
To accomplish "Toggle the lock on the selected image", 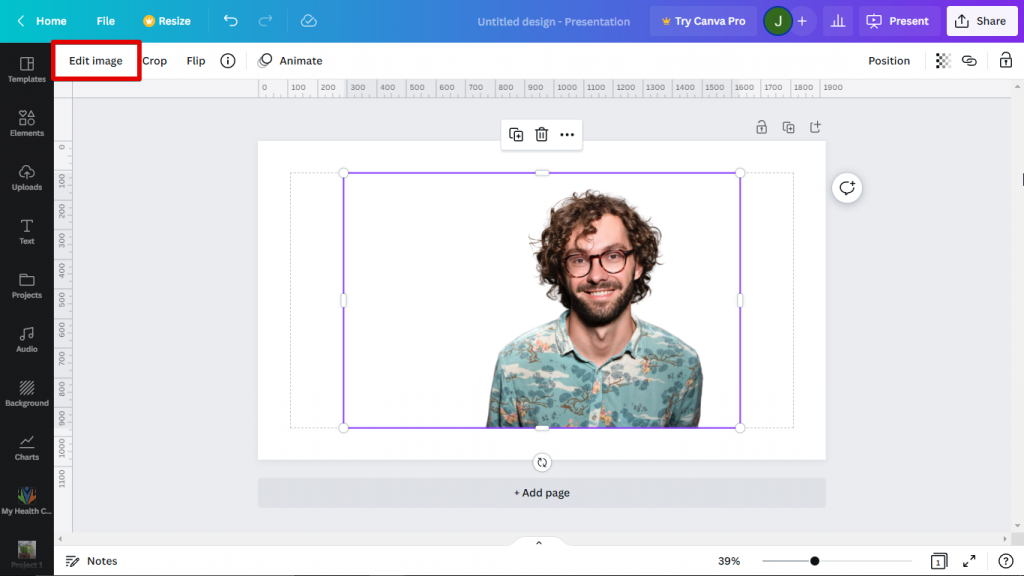I will click(1006, 60).
